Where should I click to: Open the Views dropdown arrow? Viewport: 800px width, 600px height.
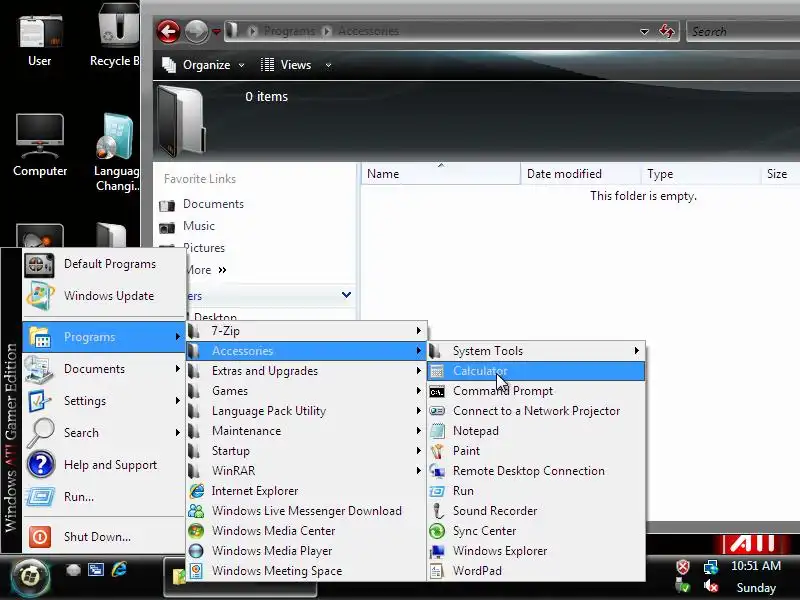coord(329,65)
